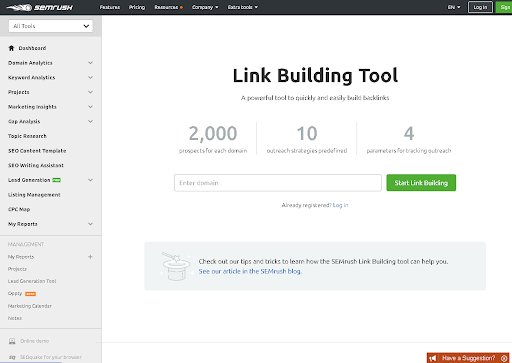Expand Marketing Insights section
512x363 pixels.
click(90, 107)
